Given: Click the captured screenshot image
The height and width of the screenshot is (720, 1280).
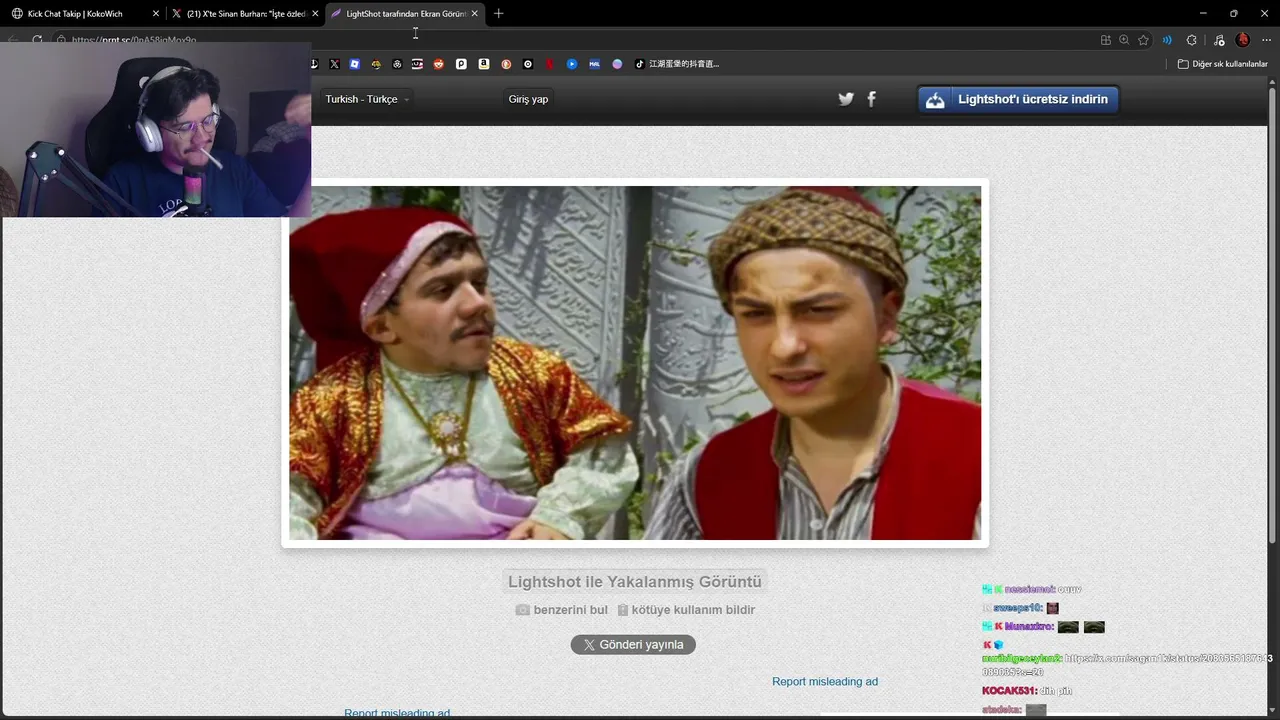Looking at the screenshot, I should click(635, 363).
